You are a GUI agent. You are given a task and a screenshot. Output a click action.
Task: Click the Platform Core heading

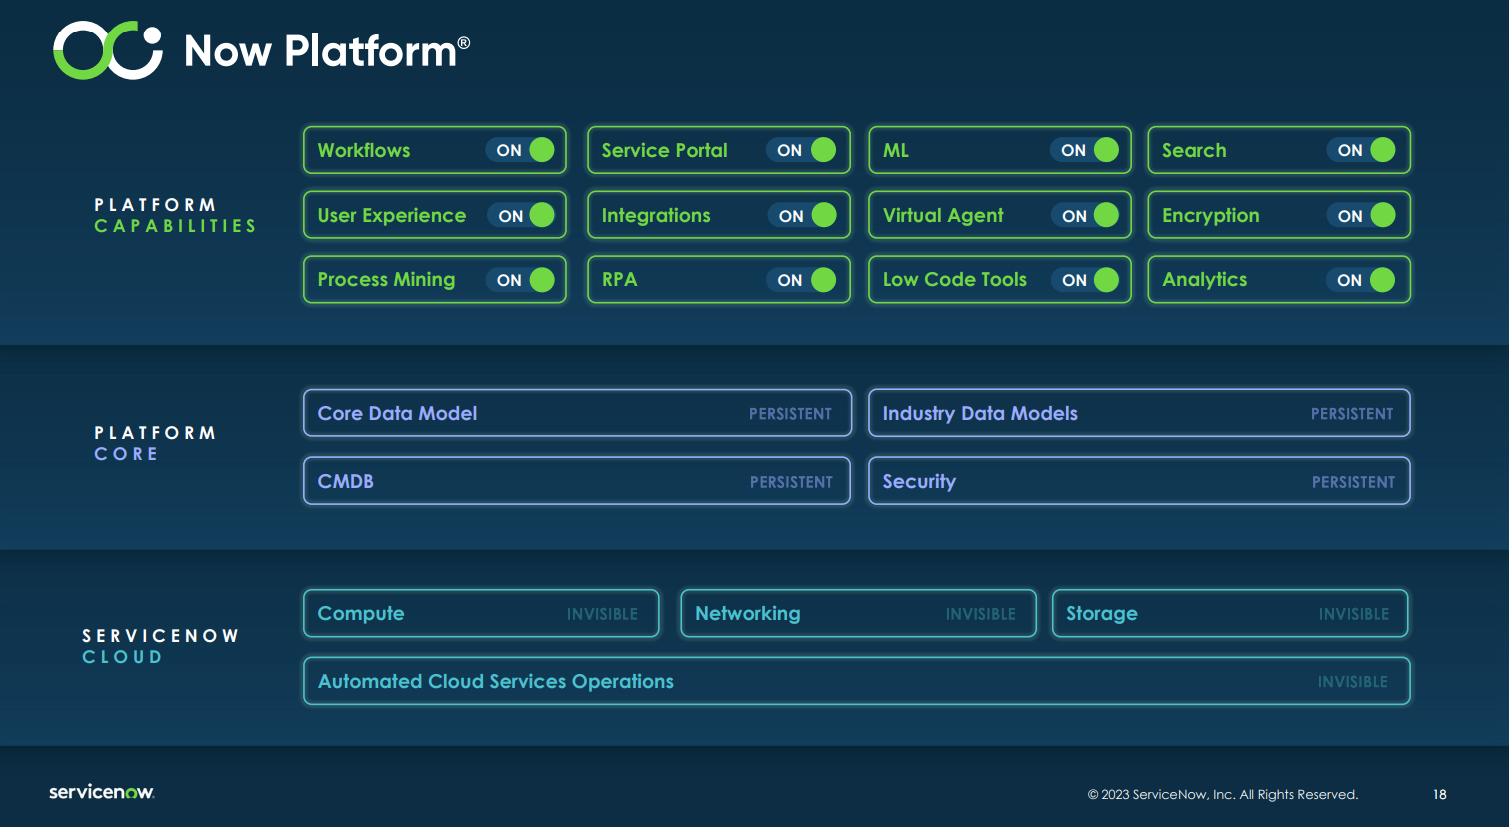pos(155,443)
